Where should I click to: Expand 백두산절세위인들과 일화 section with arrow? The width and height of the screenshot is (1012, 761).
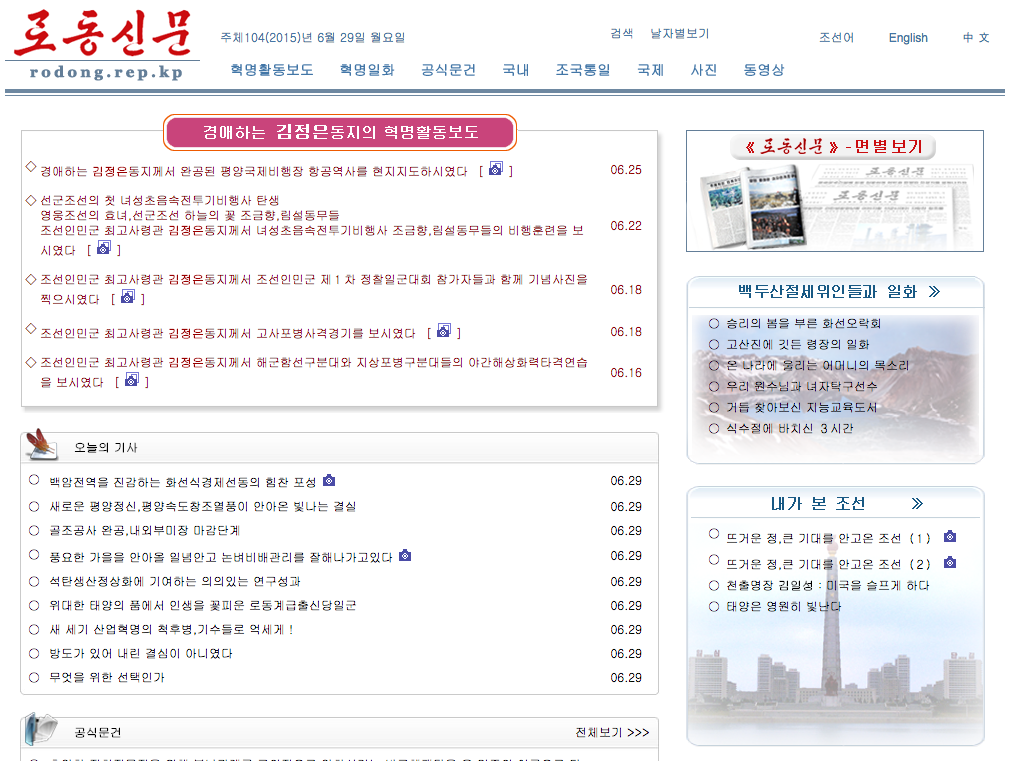(x=934, y=292)
